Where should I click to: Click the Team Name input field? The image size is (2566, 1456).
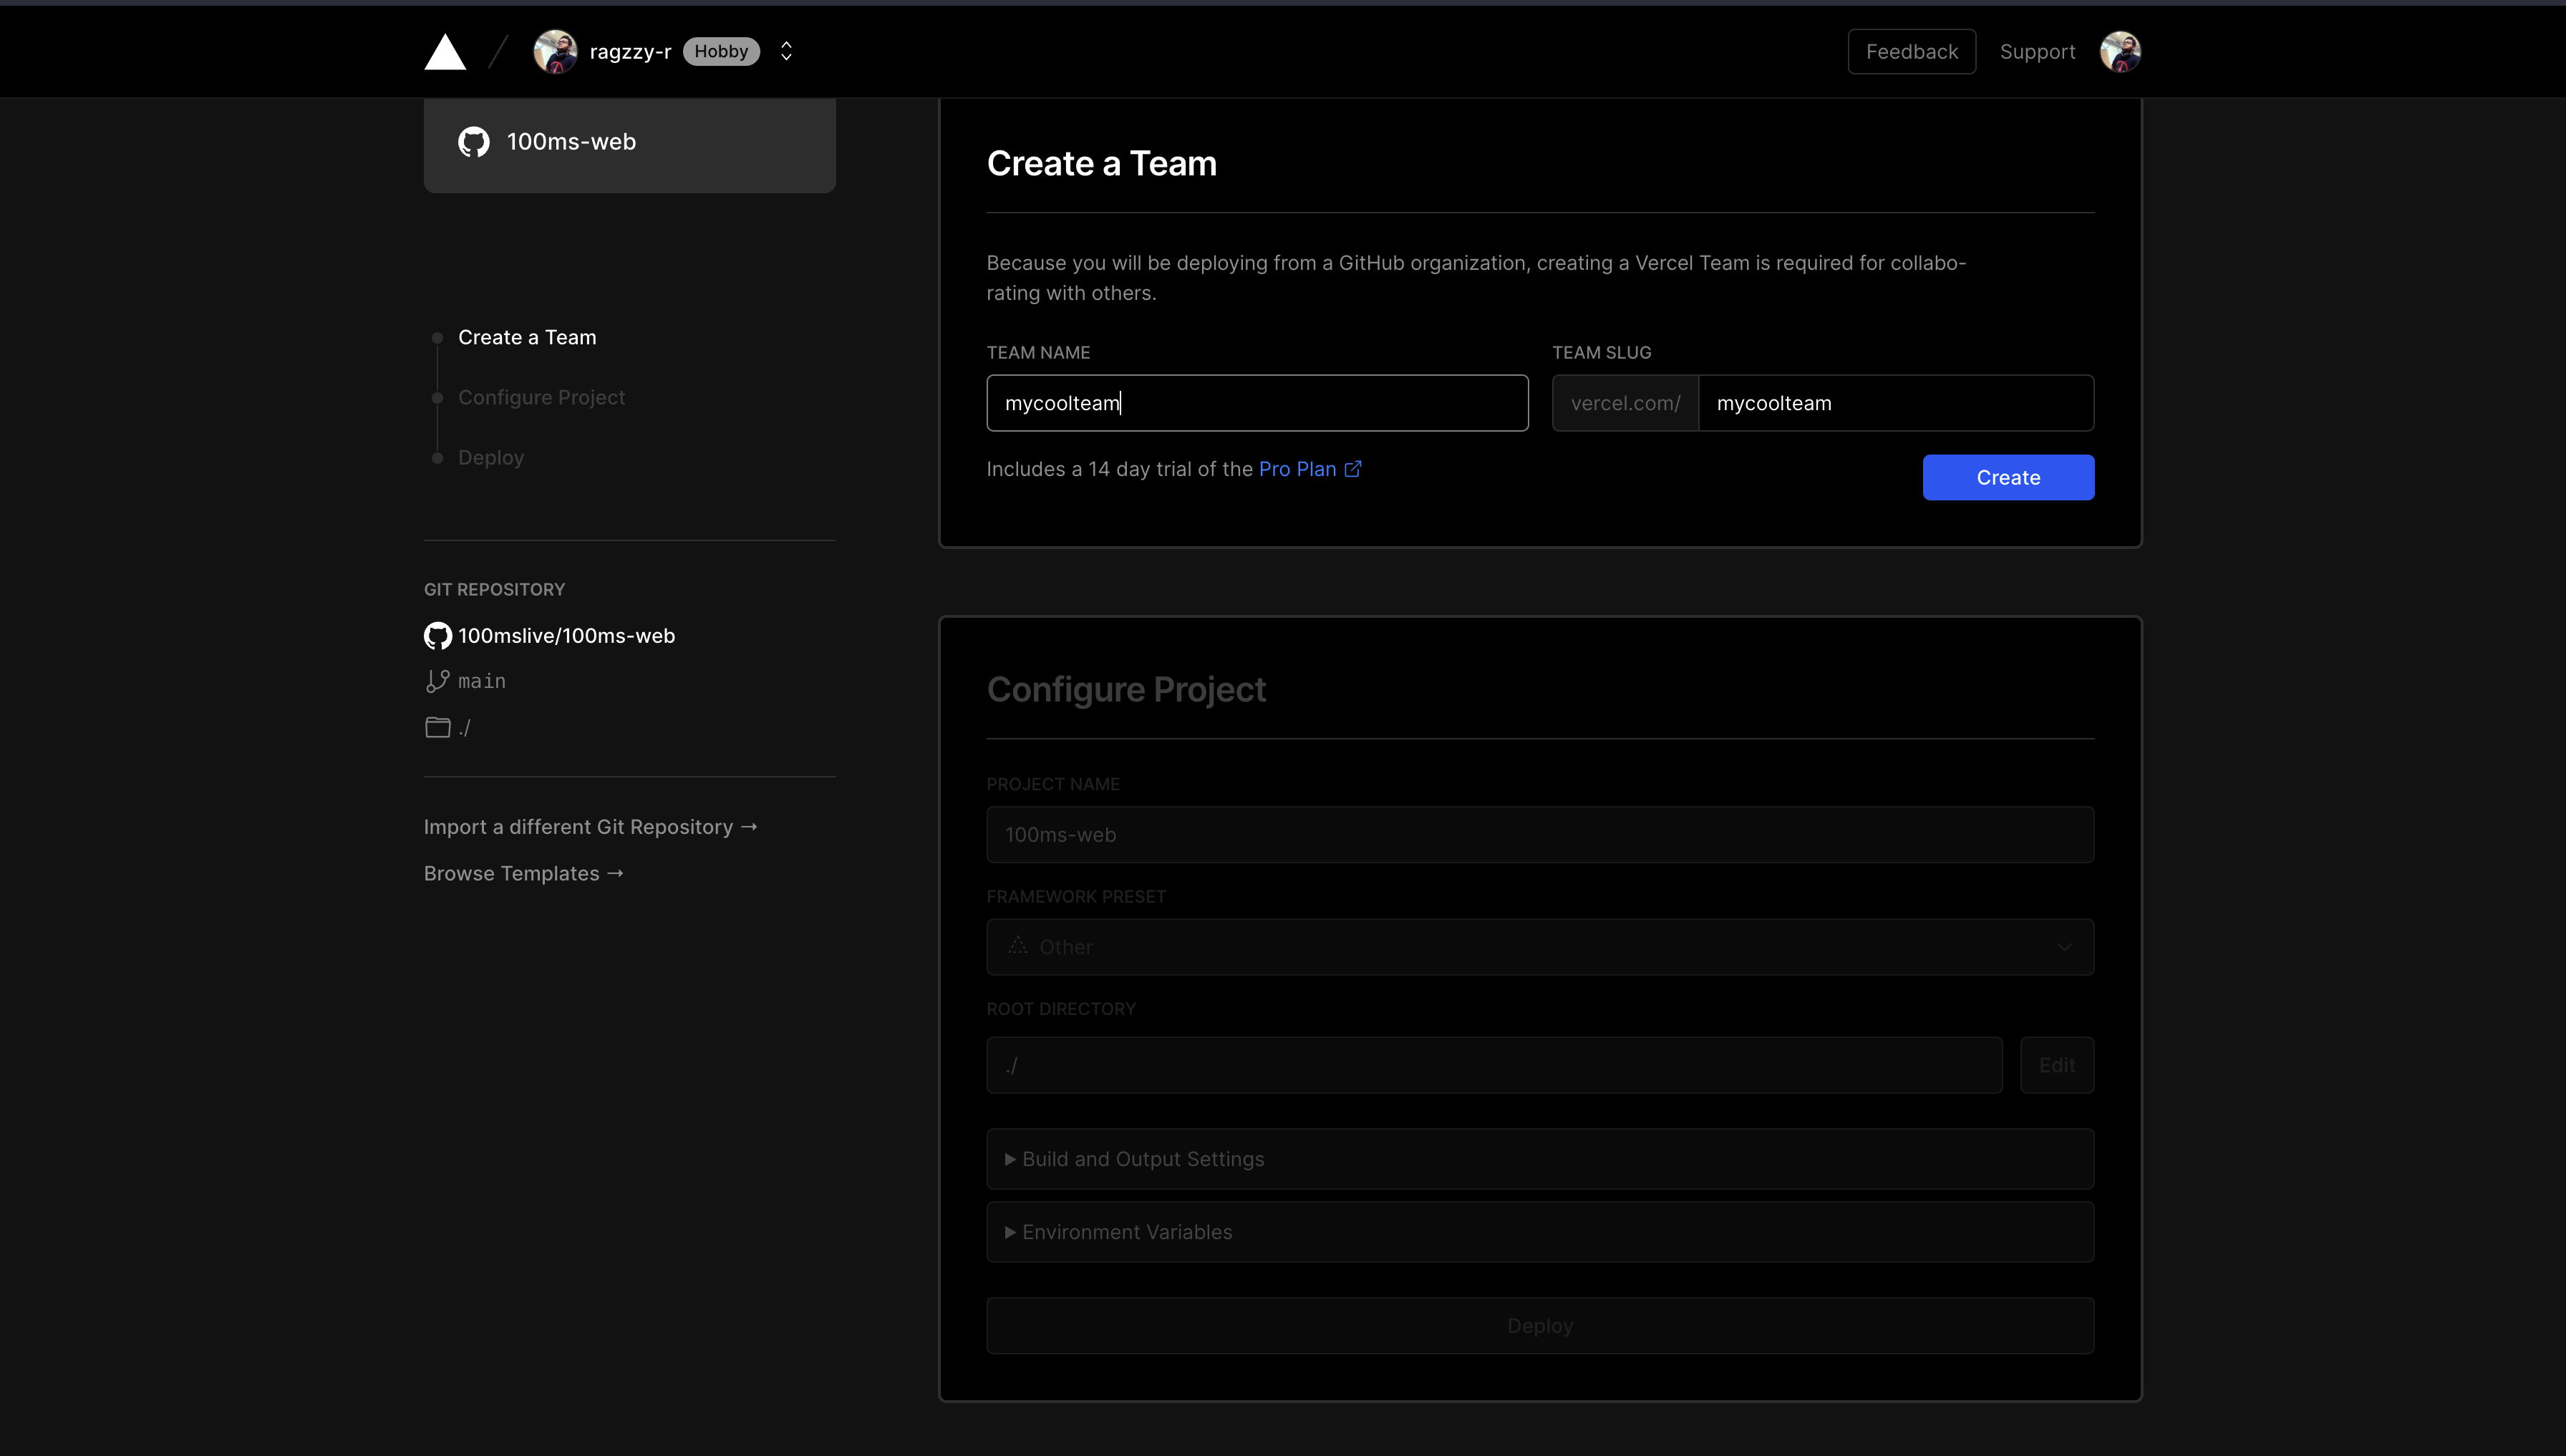pos(1256,403)
